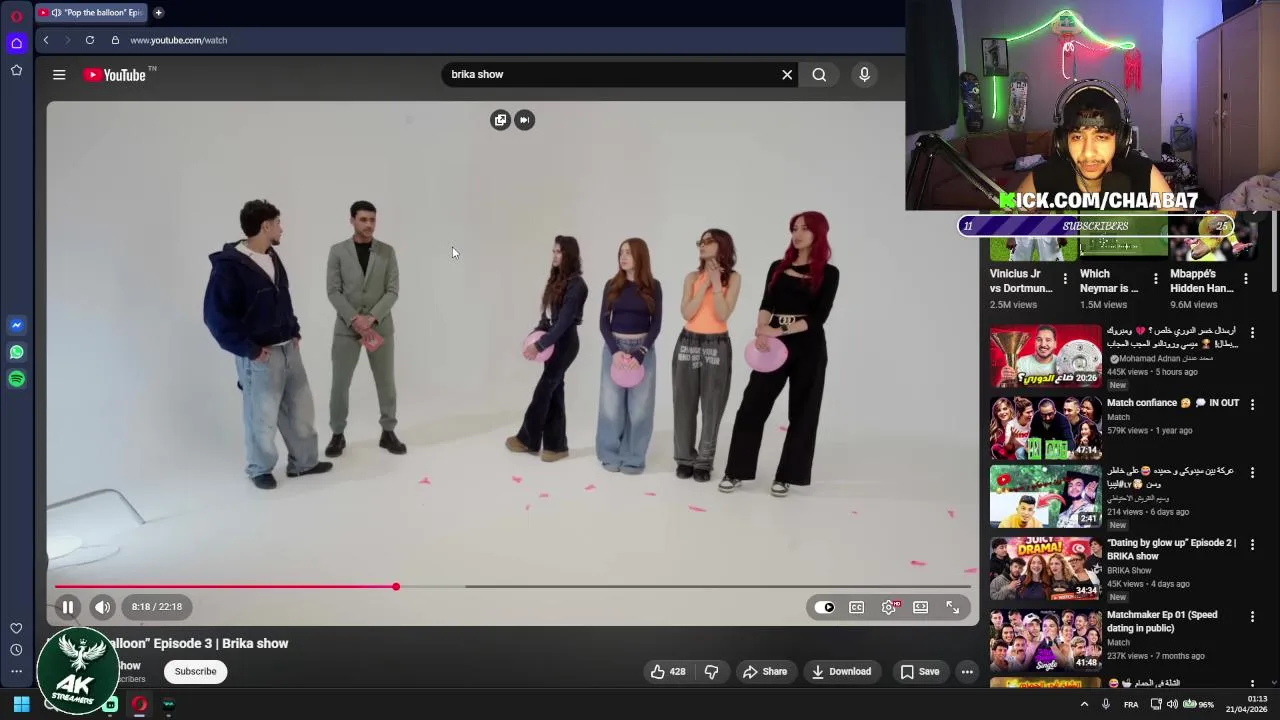Switch to "Pop the balloon" browser tab

click(90, 13)
